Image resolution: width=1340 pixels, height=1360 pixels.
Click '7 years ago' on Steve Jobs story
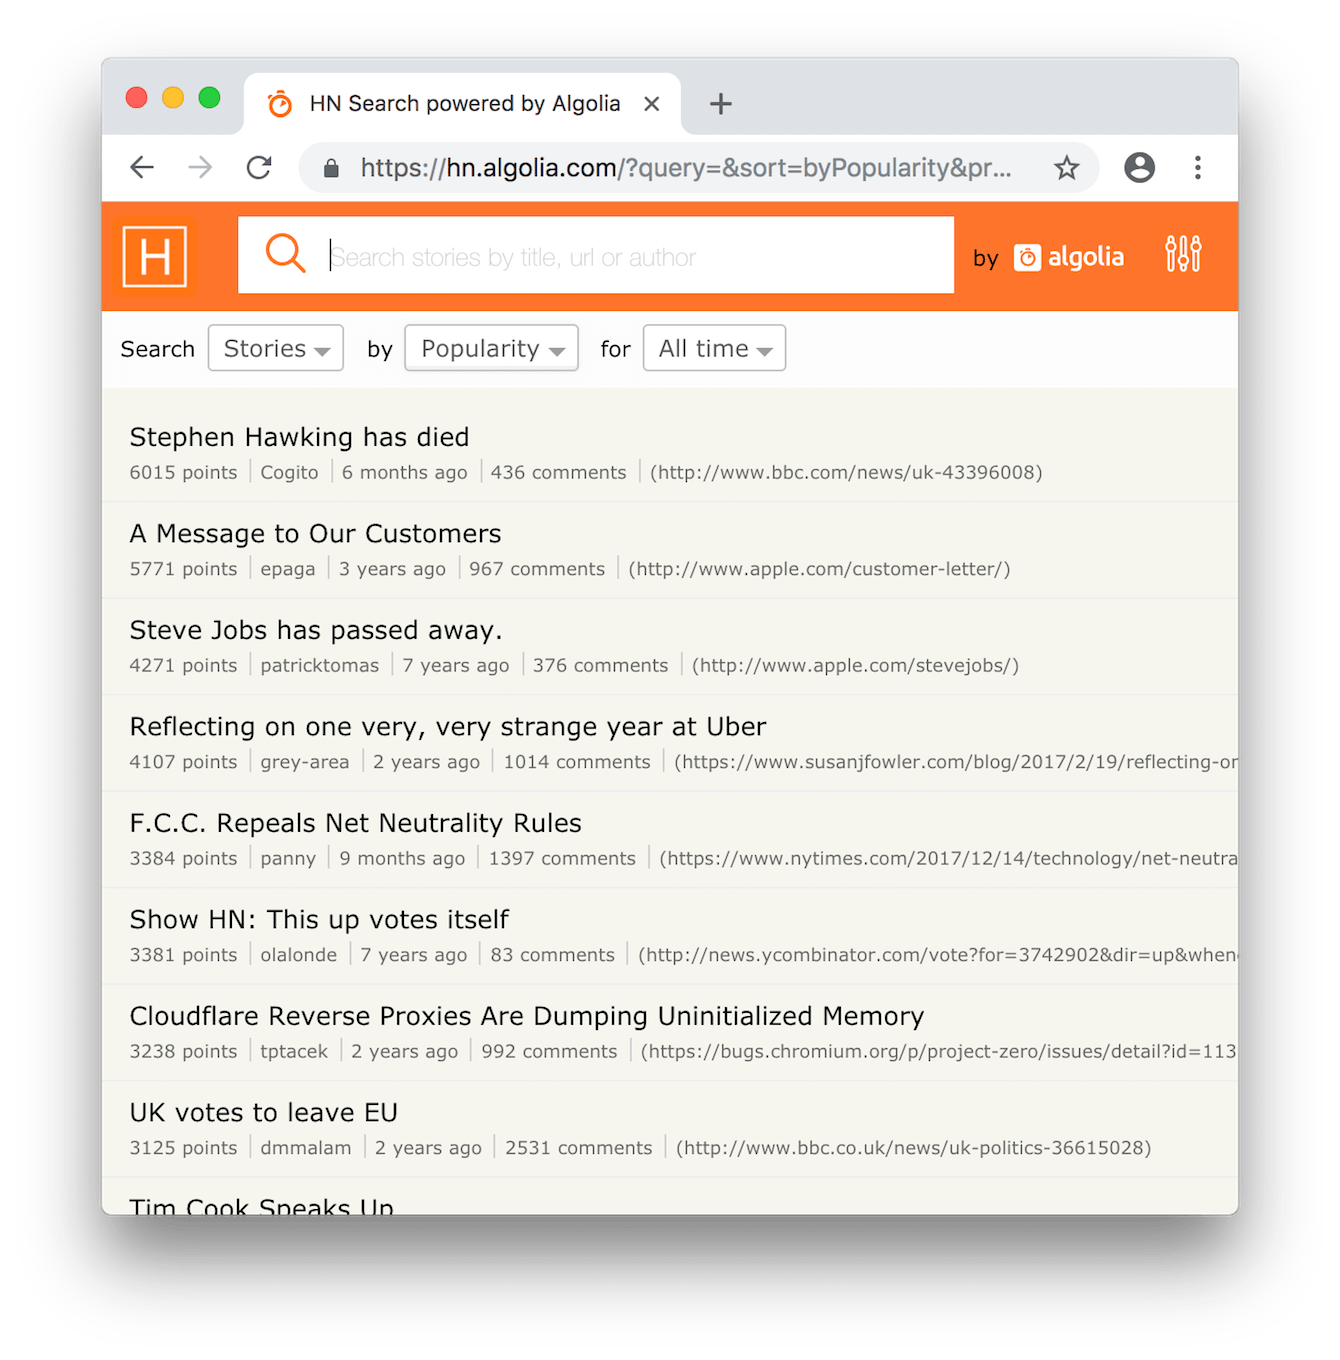(x=456, y=665)
